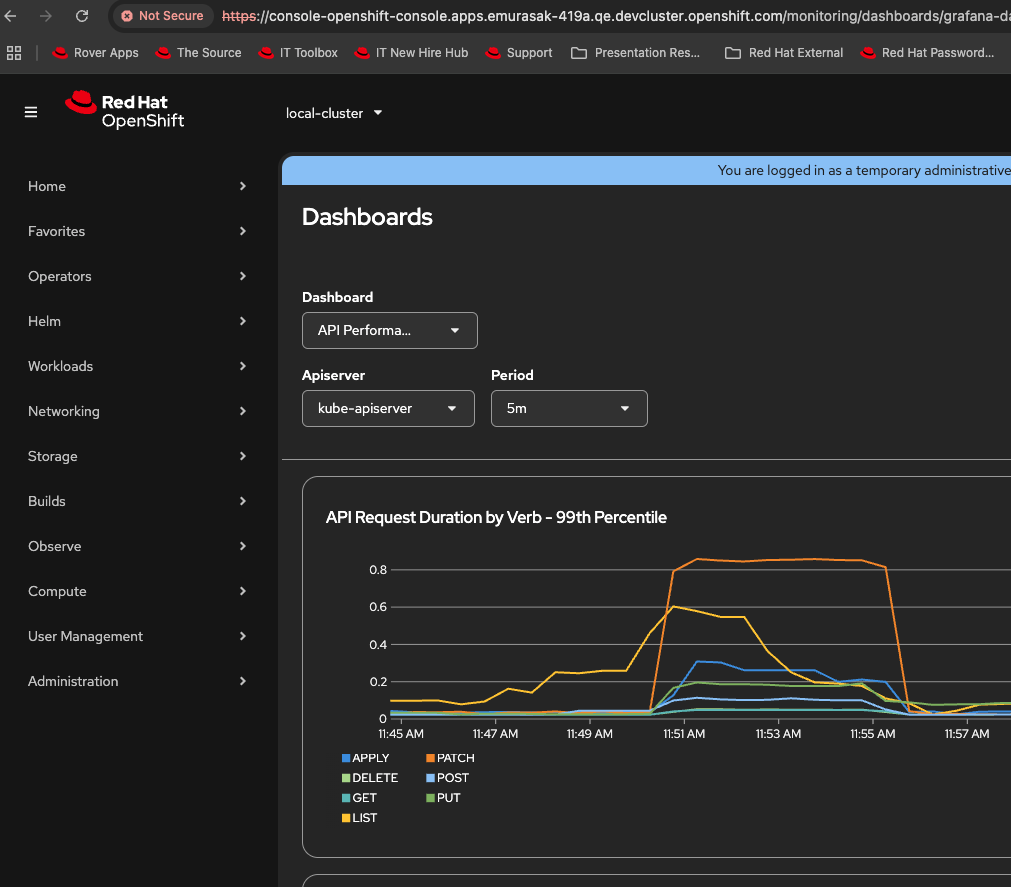Click the Not Secure warning badge
This screenshot has width=1011, height=887.
[x=161, y=16]
